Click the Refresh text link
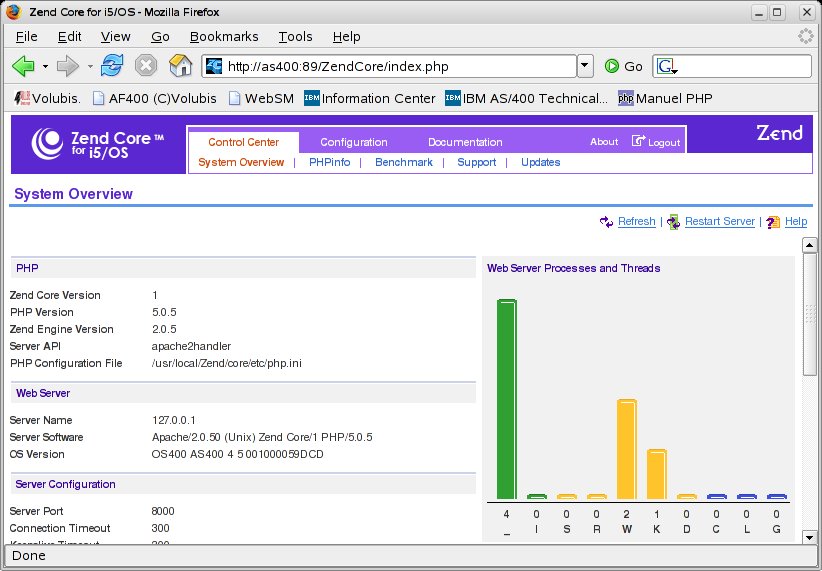The height and width of the screenshot is (571, 822). (636, 222)
